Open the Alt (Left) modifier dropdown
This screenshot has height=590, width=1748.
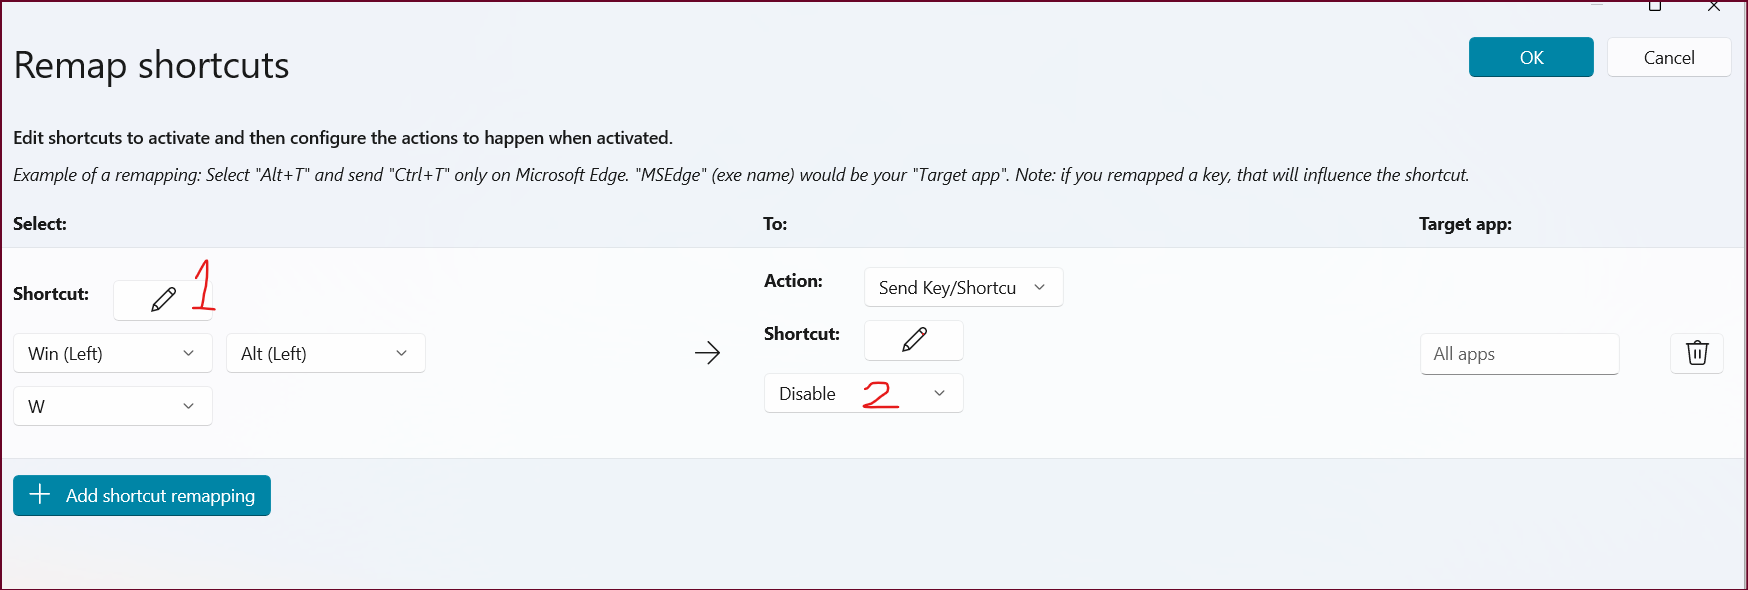pyautogui.click(x=325, y=353)
